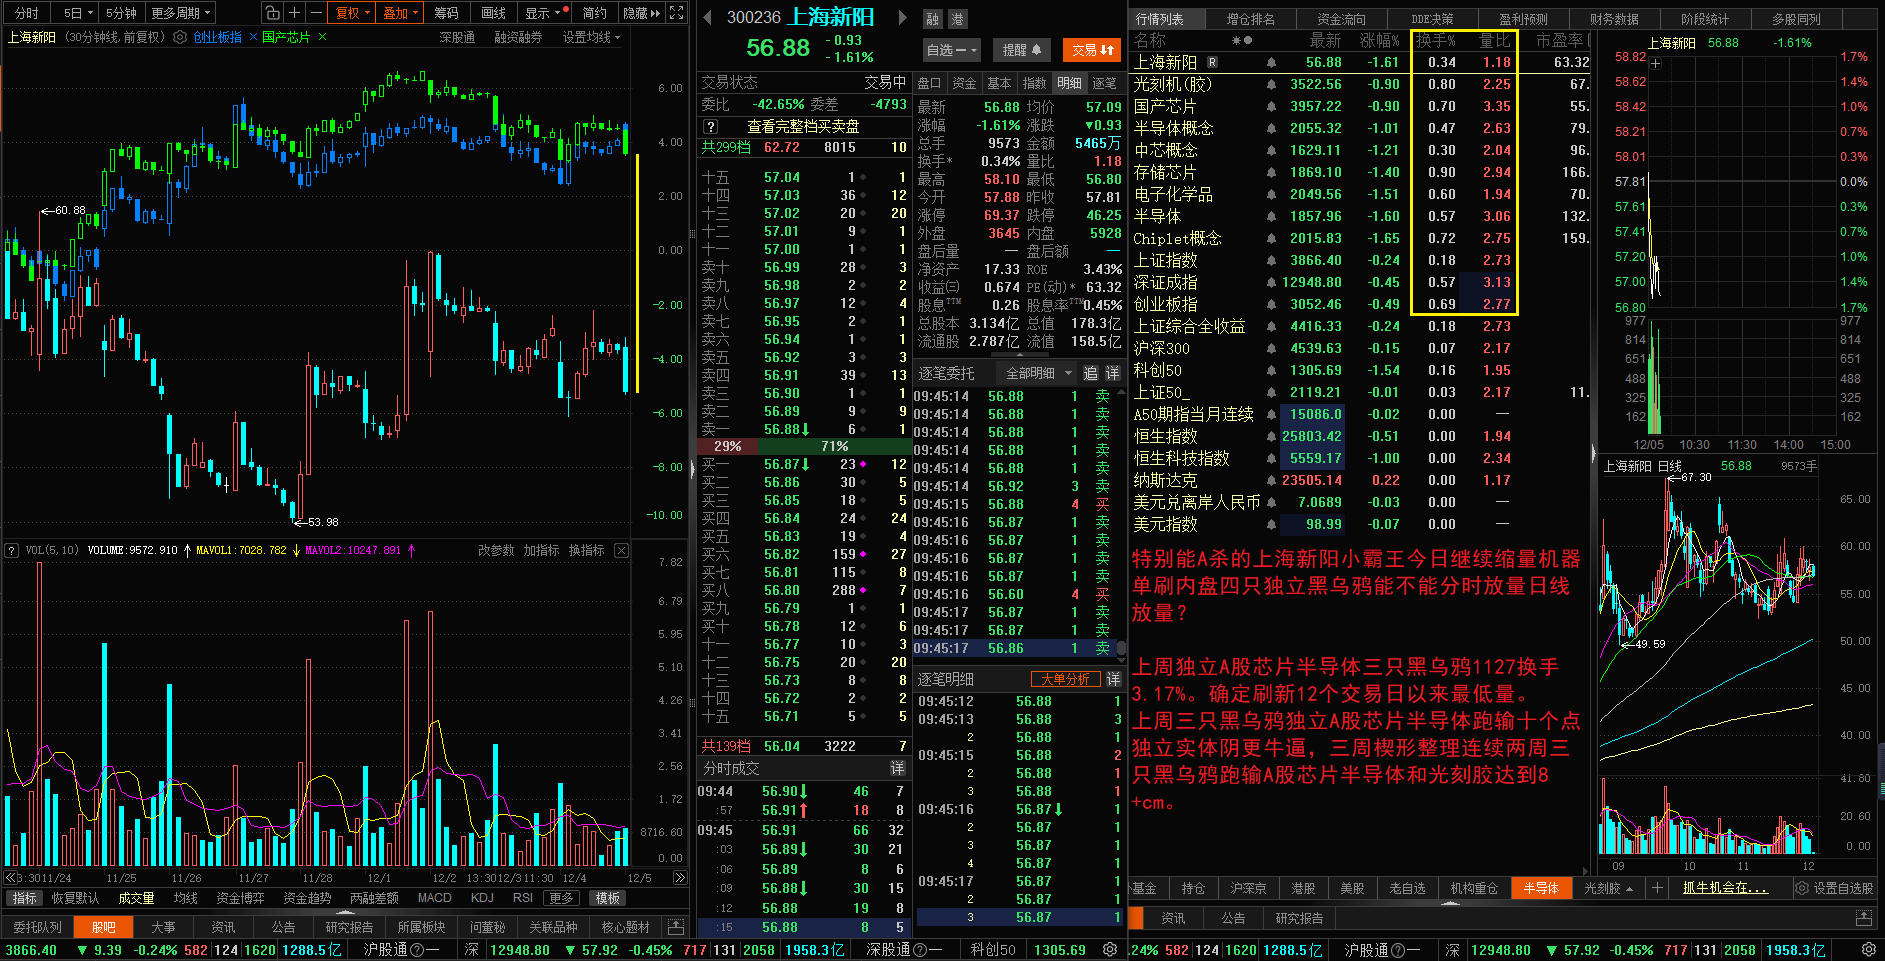The height and width of the screenshot is (961, 1885).
Task: Open status bar settings gear bottom right
Action: tap(1868, 950)
